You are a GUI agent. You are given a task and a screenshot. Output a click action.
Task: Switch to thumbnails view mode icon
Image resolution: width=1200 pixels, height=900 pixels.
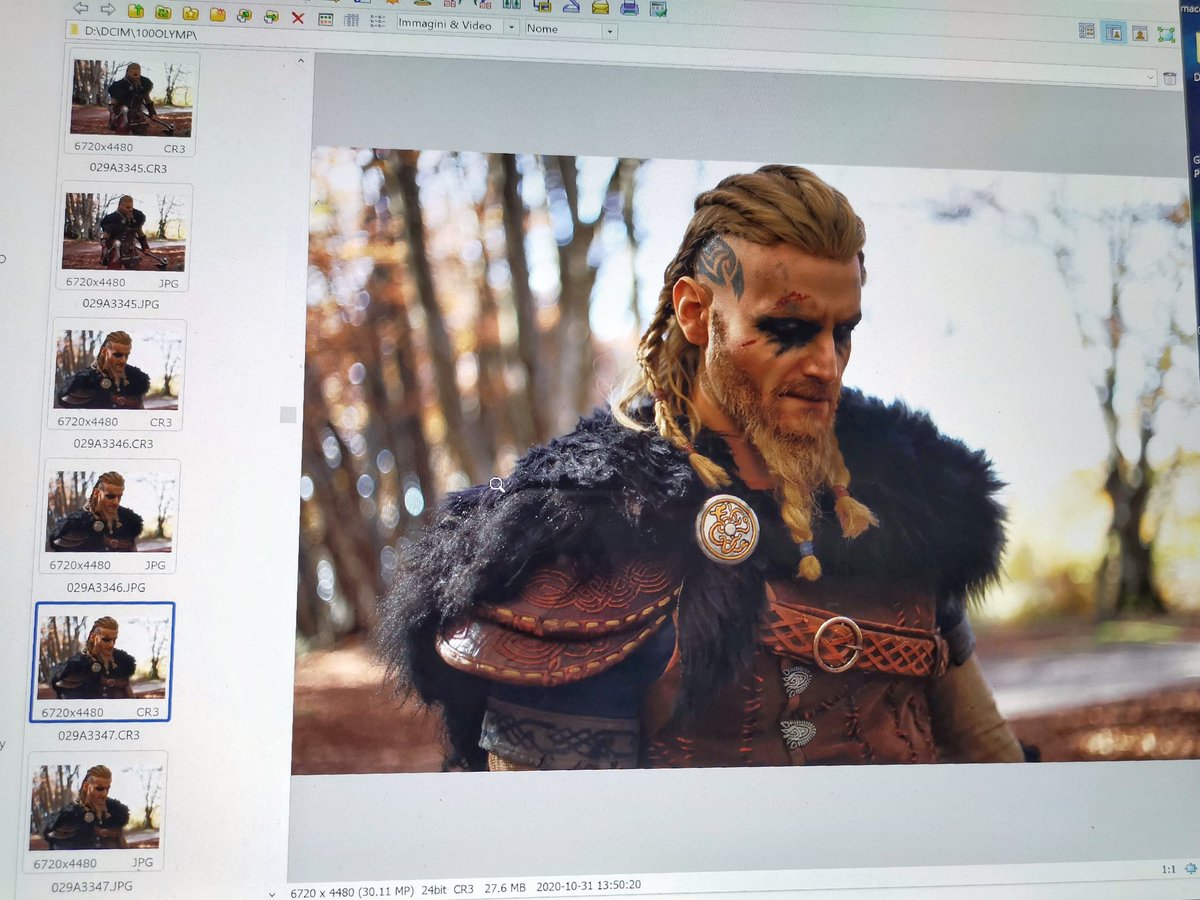[325, 19]
